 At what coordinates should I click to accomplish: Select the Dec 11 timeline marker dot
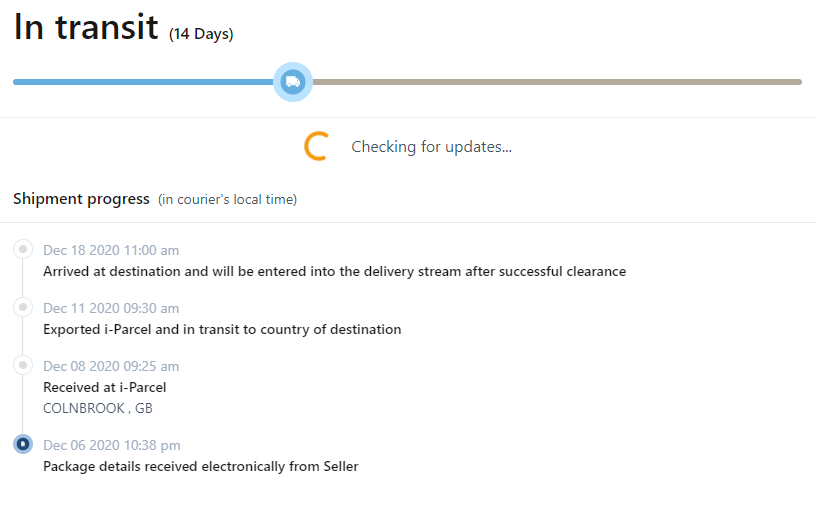[x=23, y=307]
